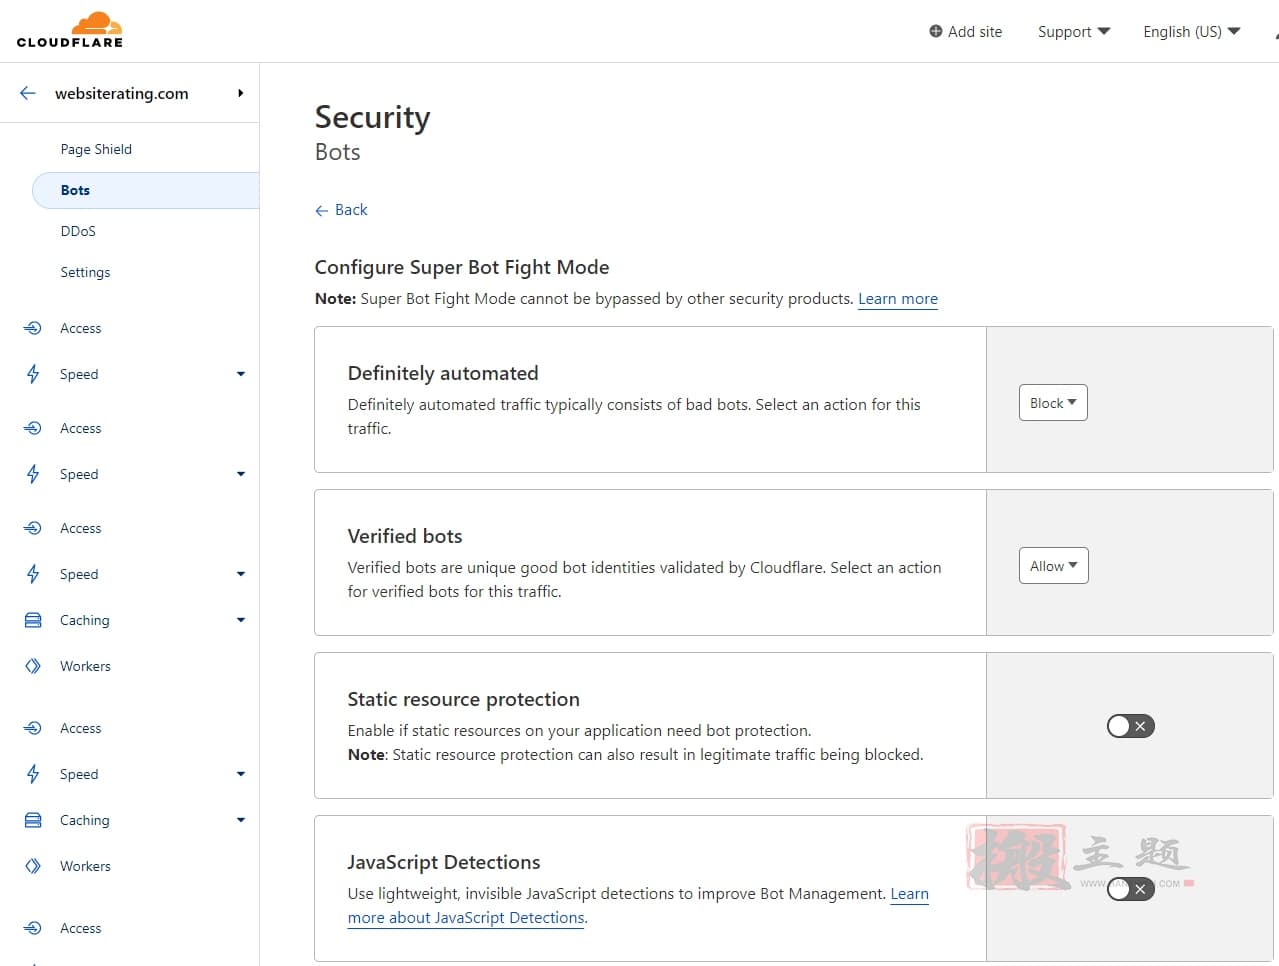Click the Cloudflare logo
The height and width of the screenshot is (966, 1279).
pyautogui.click(x=70, y=30)
